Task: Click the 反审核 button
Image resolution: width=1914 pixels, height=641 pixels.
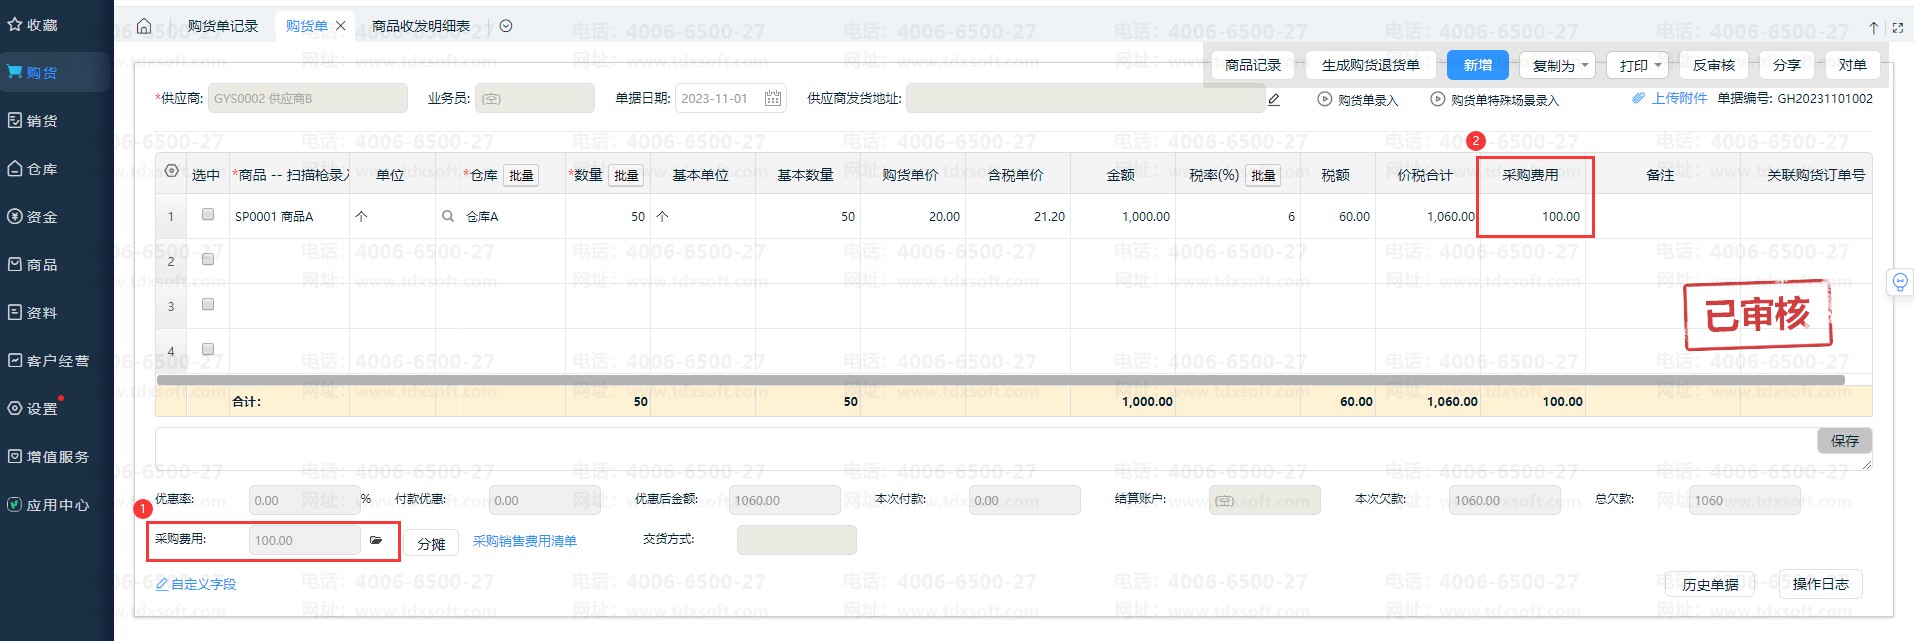Action: [1713, 65]
